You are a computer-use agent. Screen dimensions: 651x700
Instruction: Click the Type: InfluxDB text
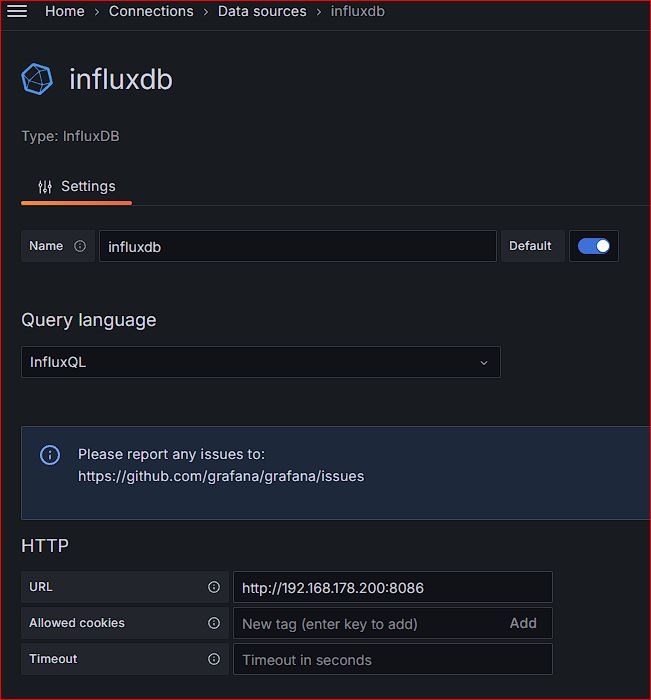(x=71, y=136)
